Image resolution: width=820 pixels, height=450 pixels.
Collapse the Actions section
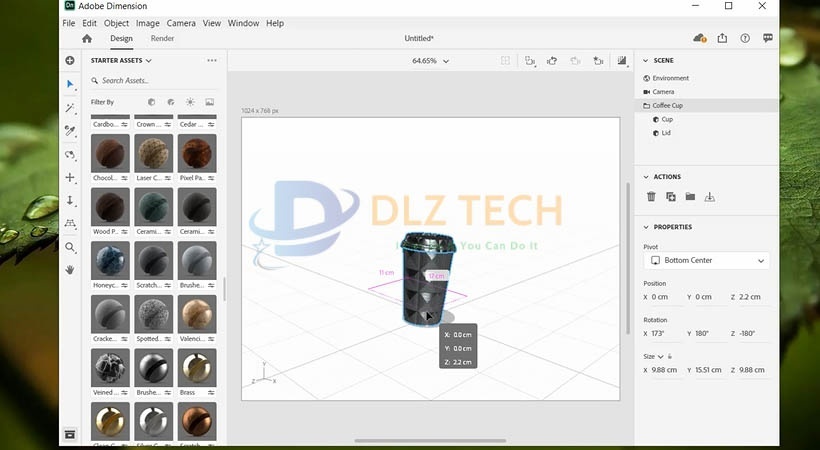tap(646, 177)
